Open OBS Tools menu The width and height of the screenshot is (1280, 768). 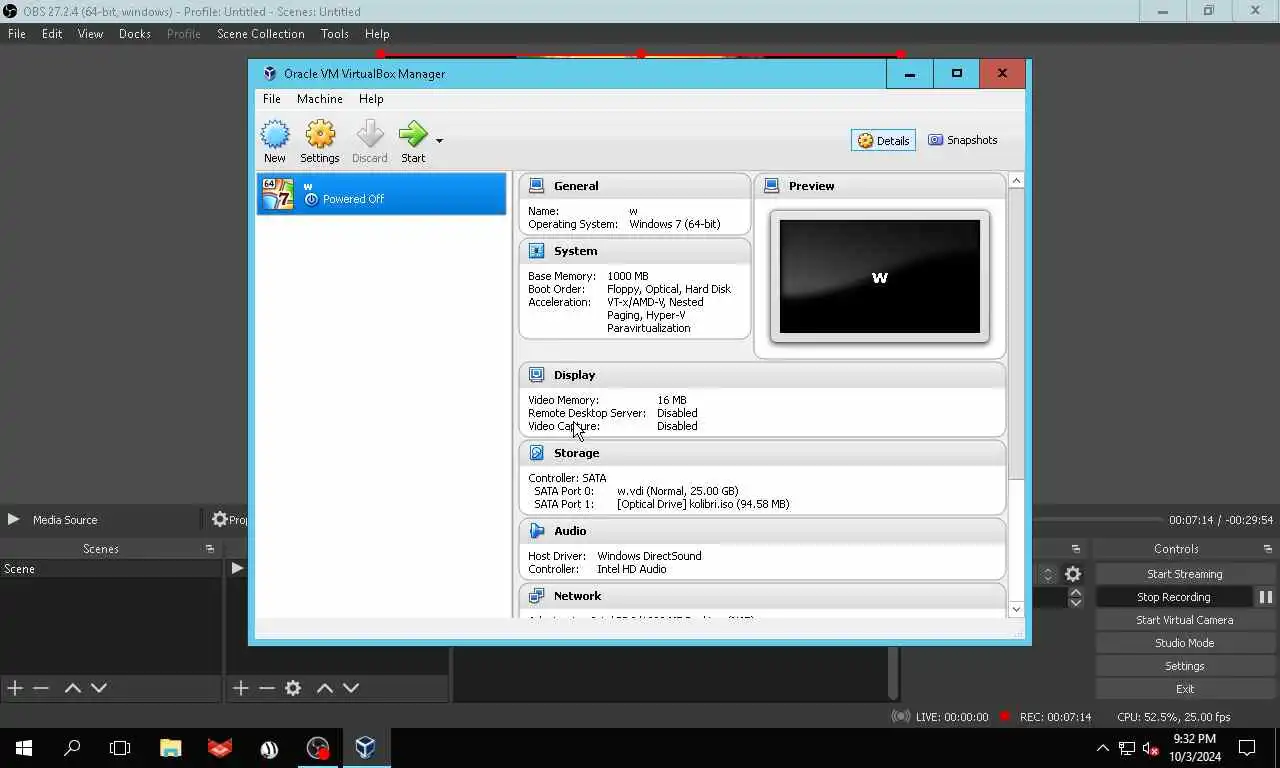click(335, 34)
